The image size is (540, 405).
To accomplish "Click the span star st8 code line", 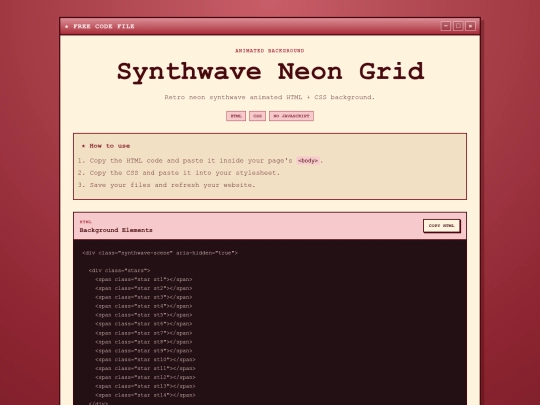I will (x=144, y=342).
